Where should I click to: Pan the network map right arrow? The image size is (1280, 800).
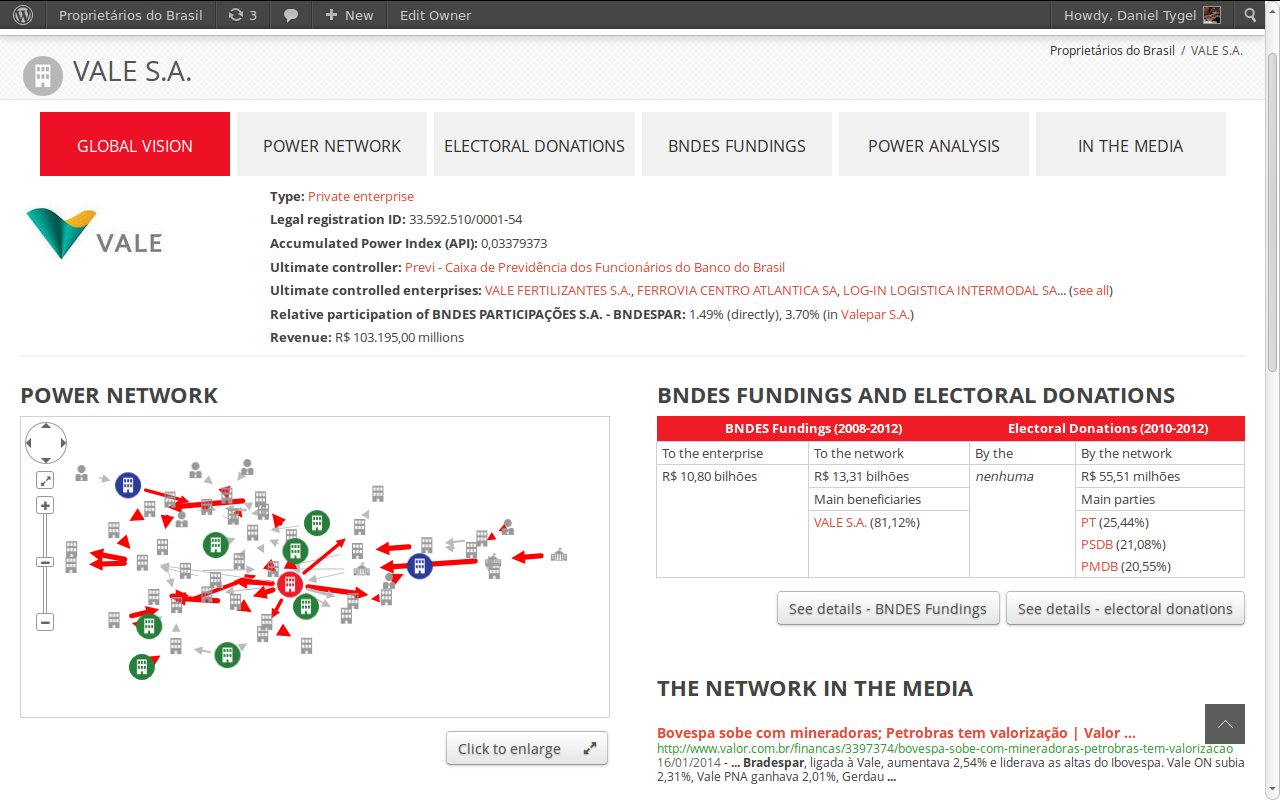(x=62, y=442)
